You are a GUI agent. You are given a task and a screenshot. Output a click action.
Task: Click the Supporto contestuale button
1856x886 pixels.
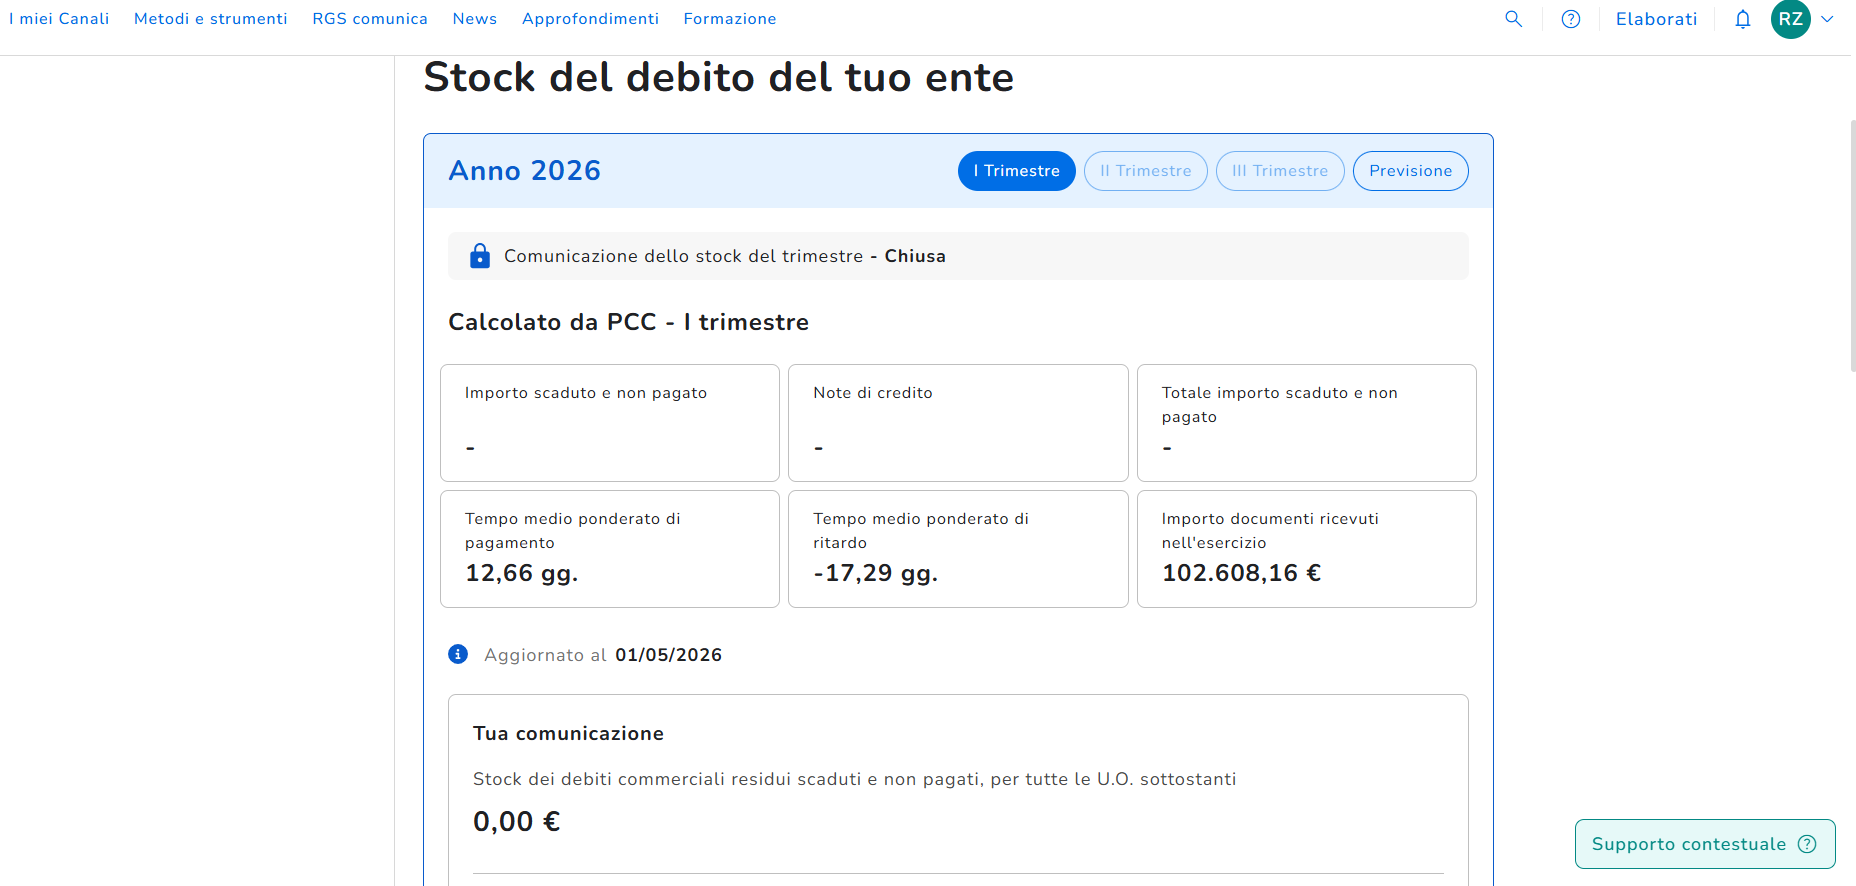[x=1705, y=844]
